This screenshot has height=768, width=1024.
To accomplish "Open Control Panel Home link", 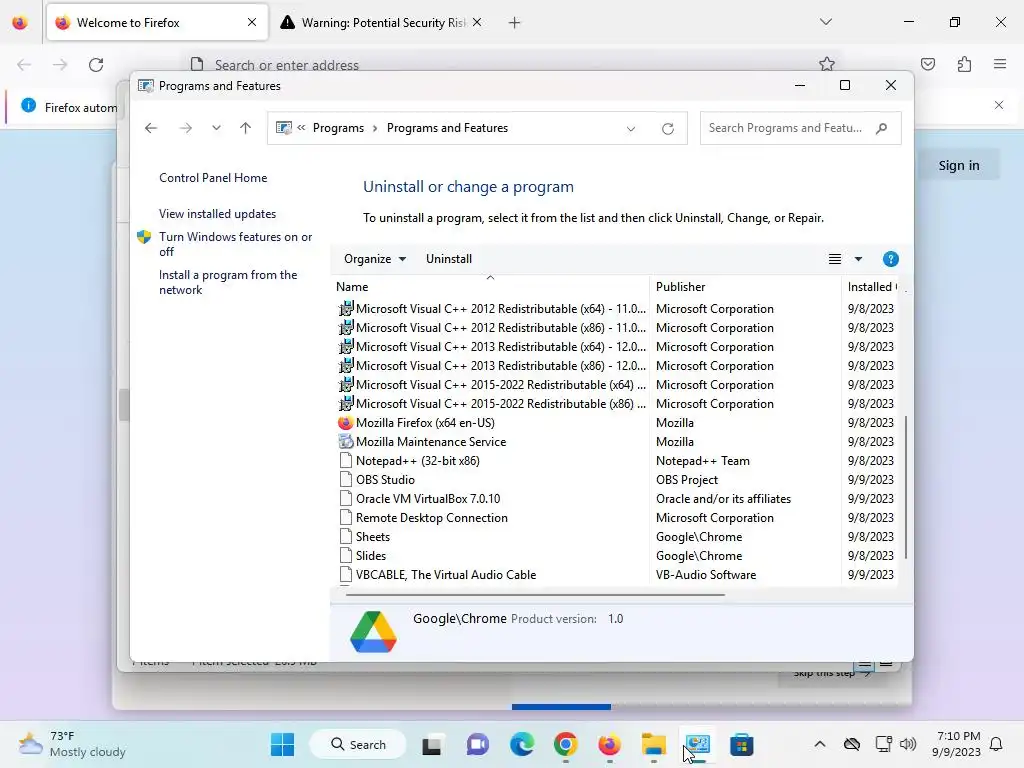I will (x=213, y=178).
